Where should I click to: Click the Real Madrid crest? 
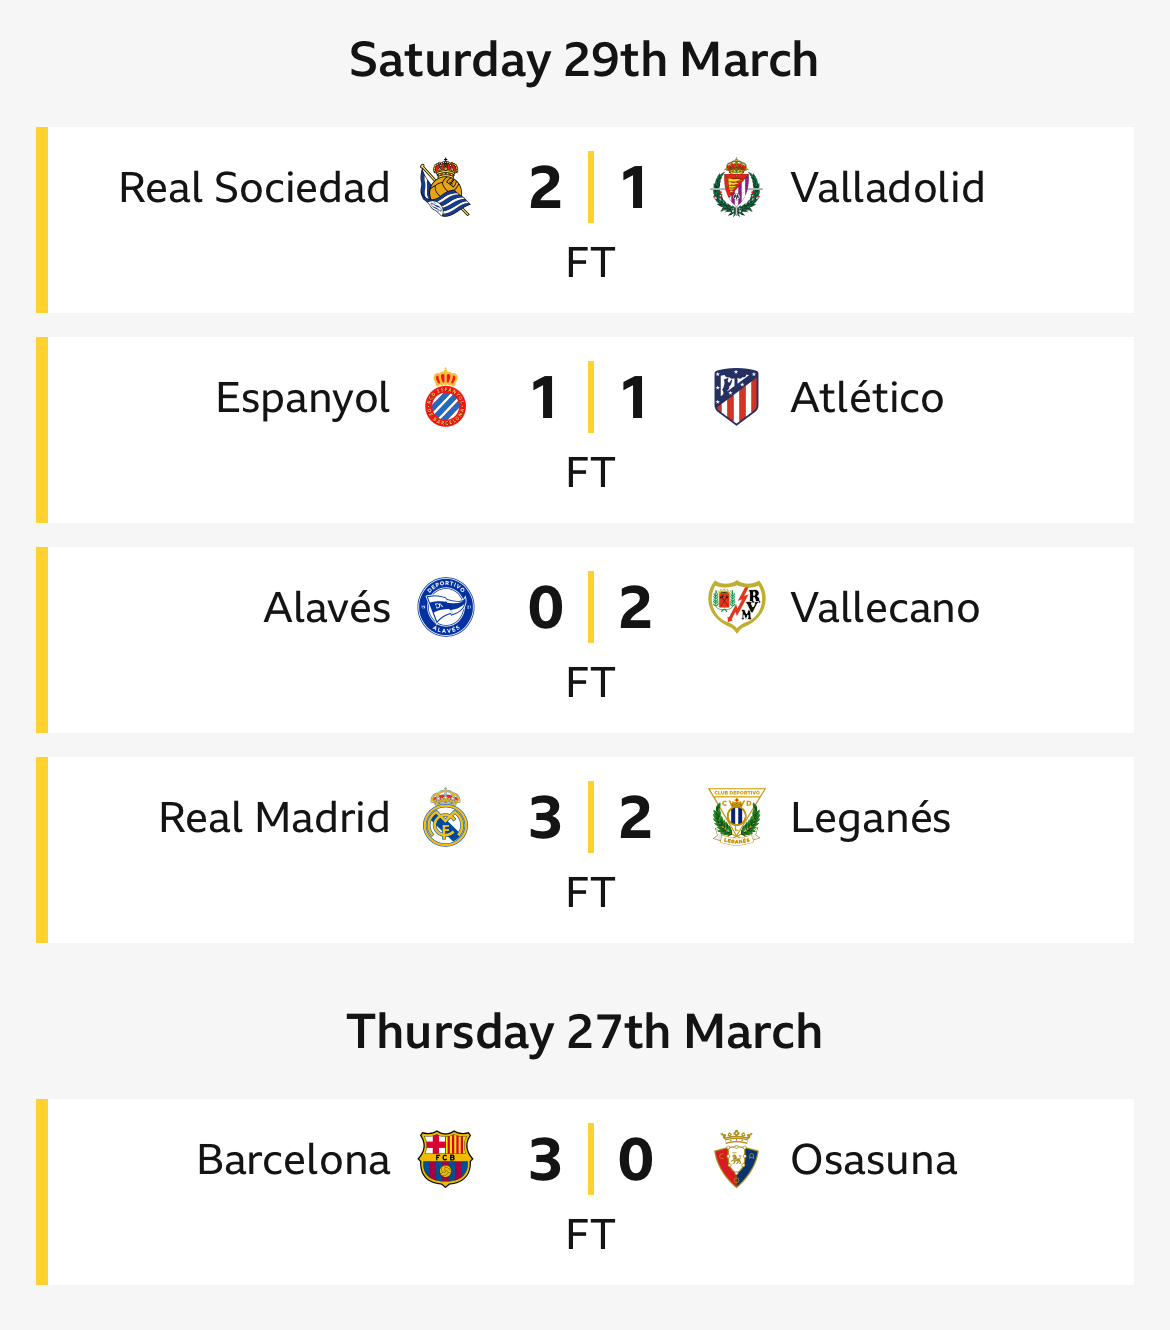(x=446, y=818)
